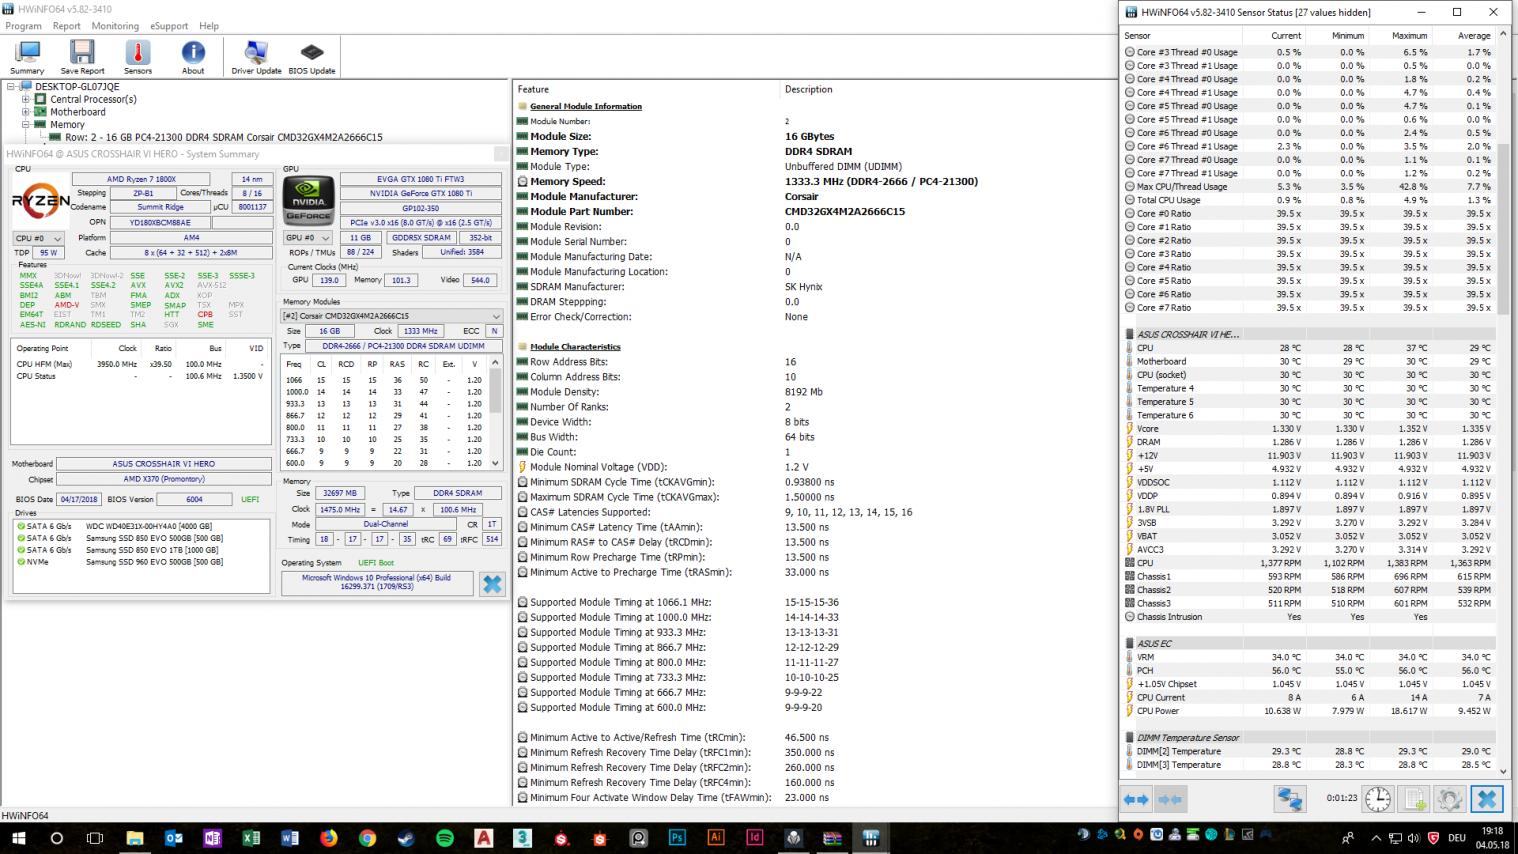Open Photoshop from the taskbar
Viewport: 1518px width, 854px height.
click(677, 838)
